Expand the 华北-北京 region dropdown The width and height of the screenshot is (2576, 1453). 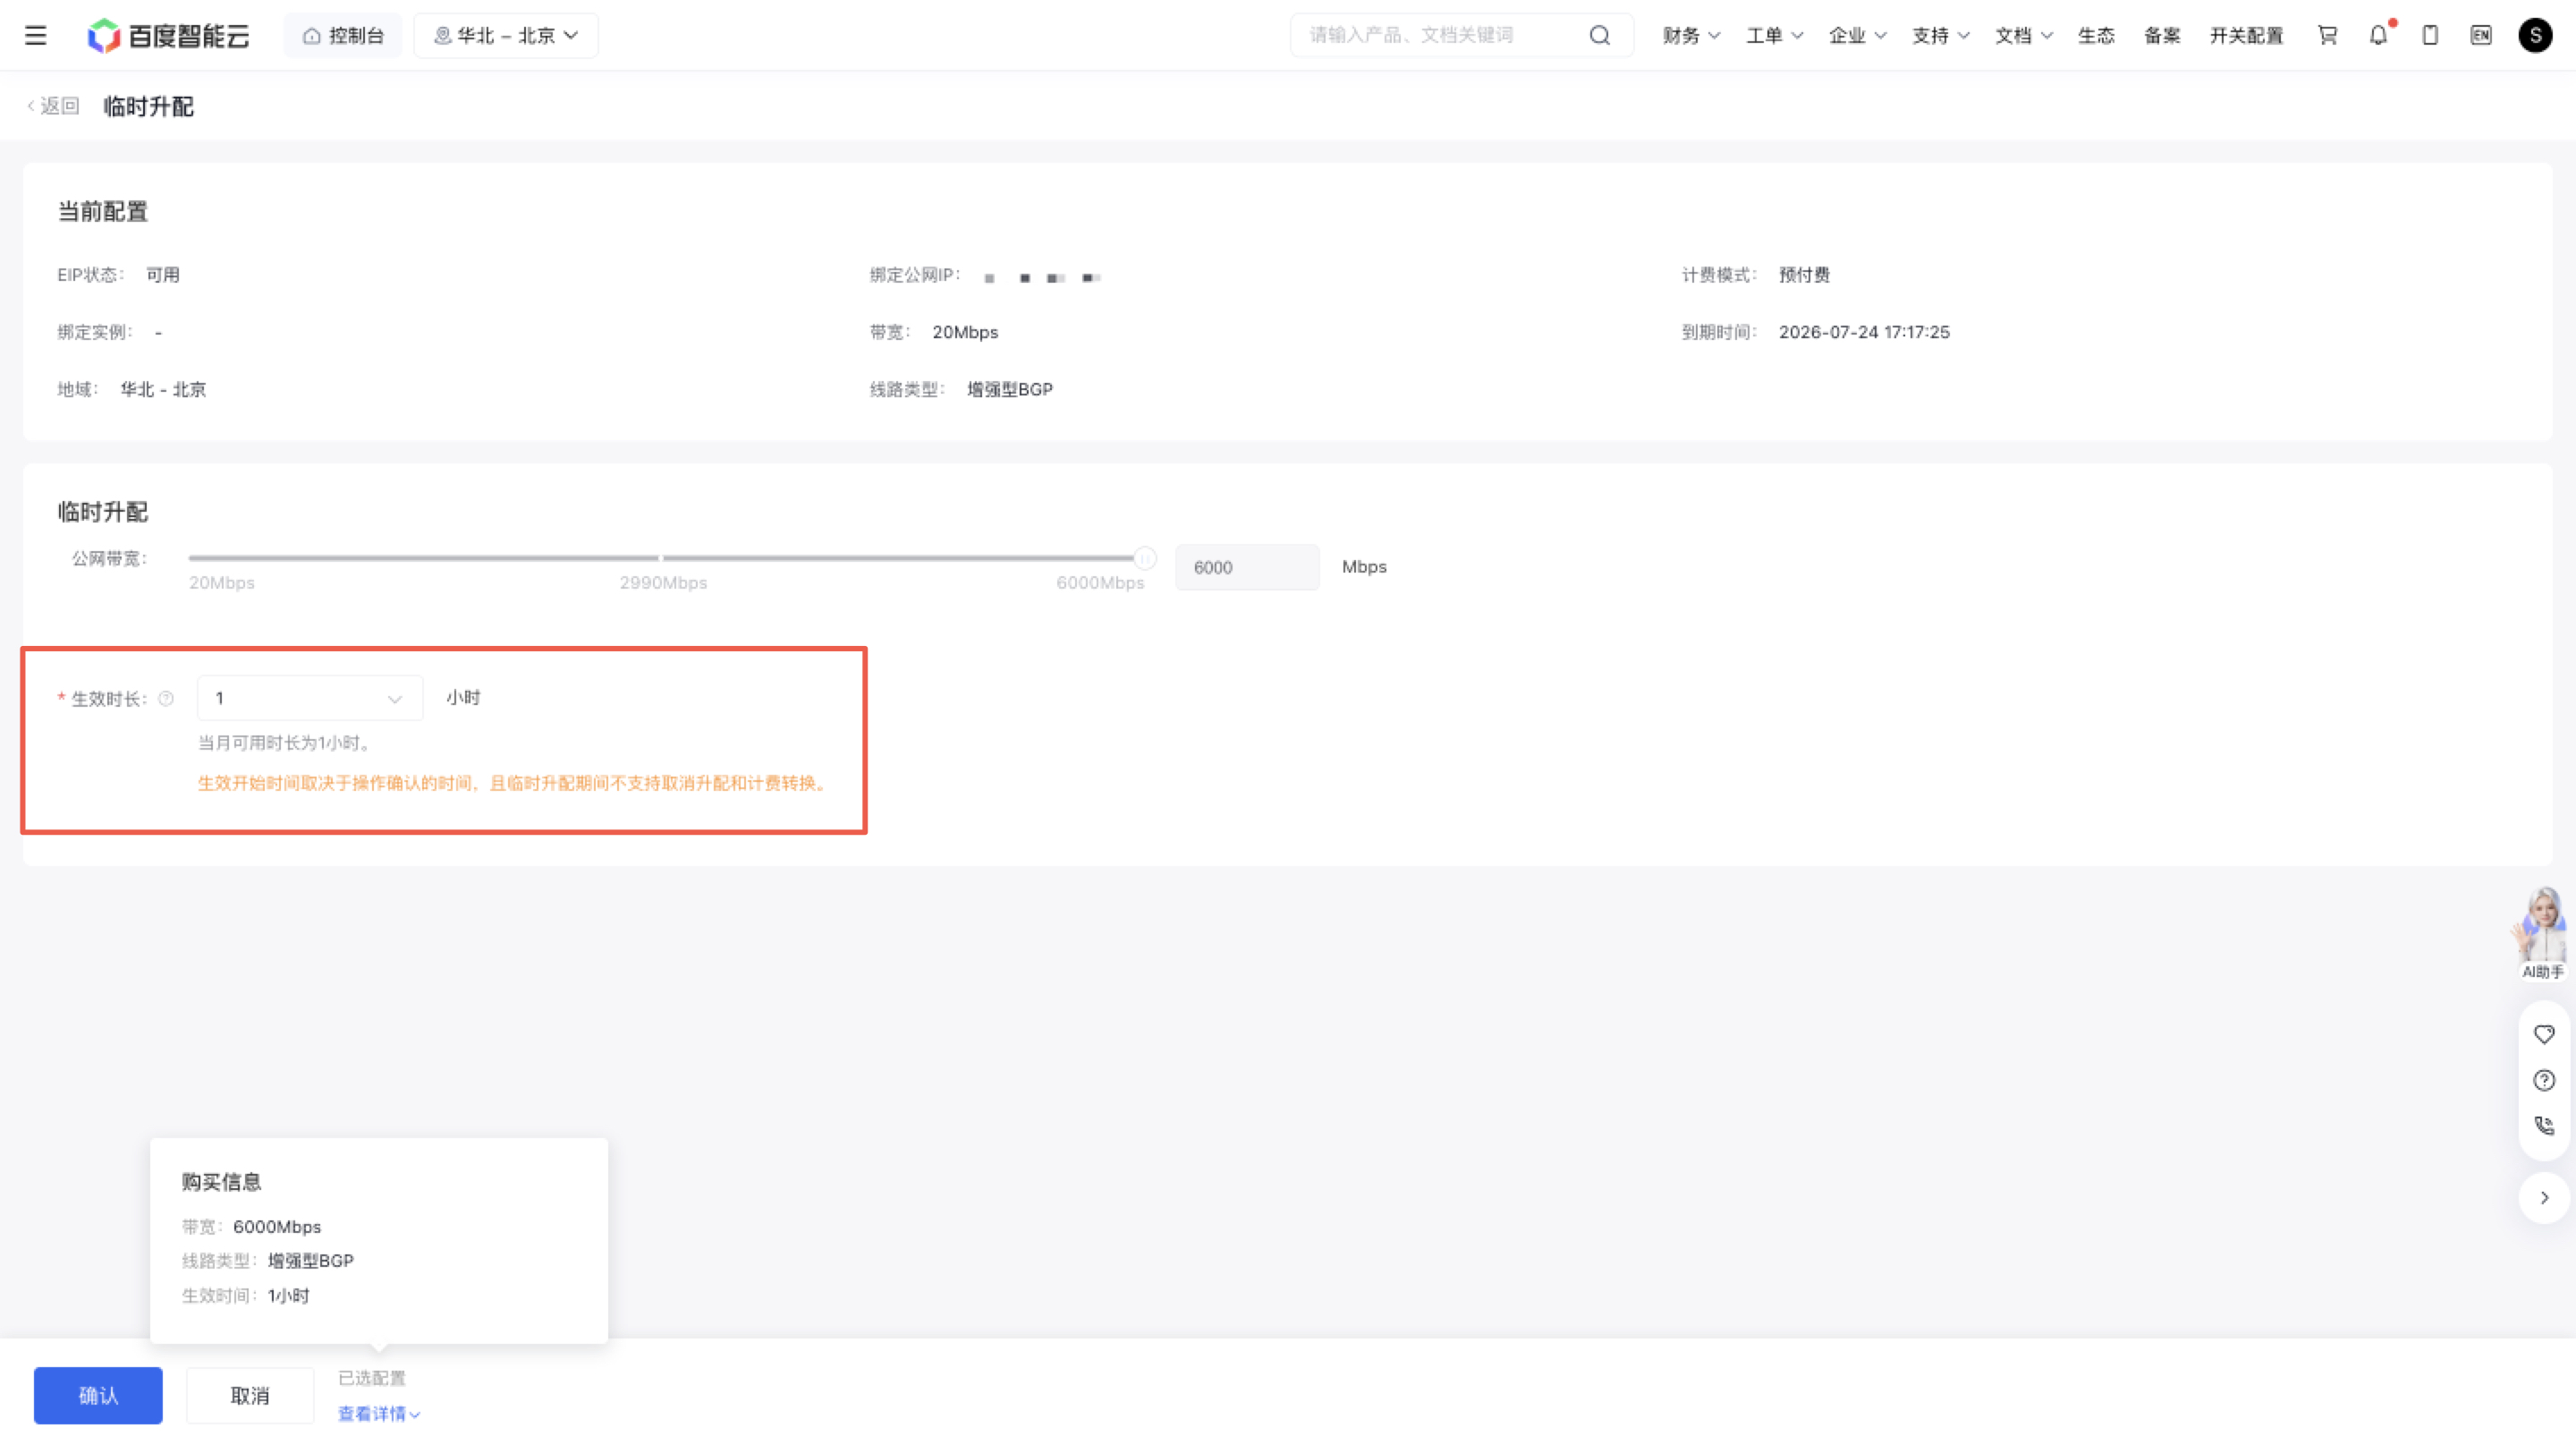[506, 36]
